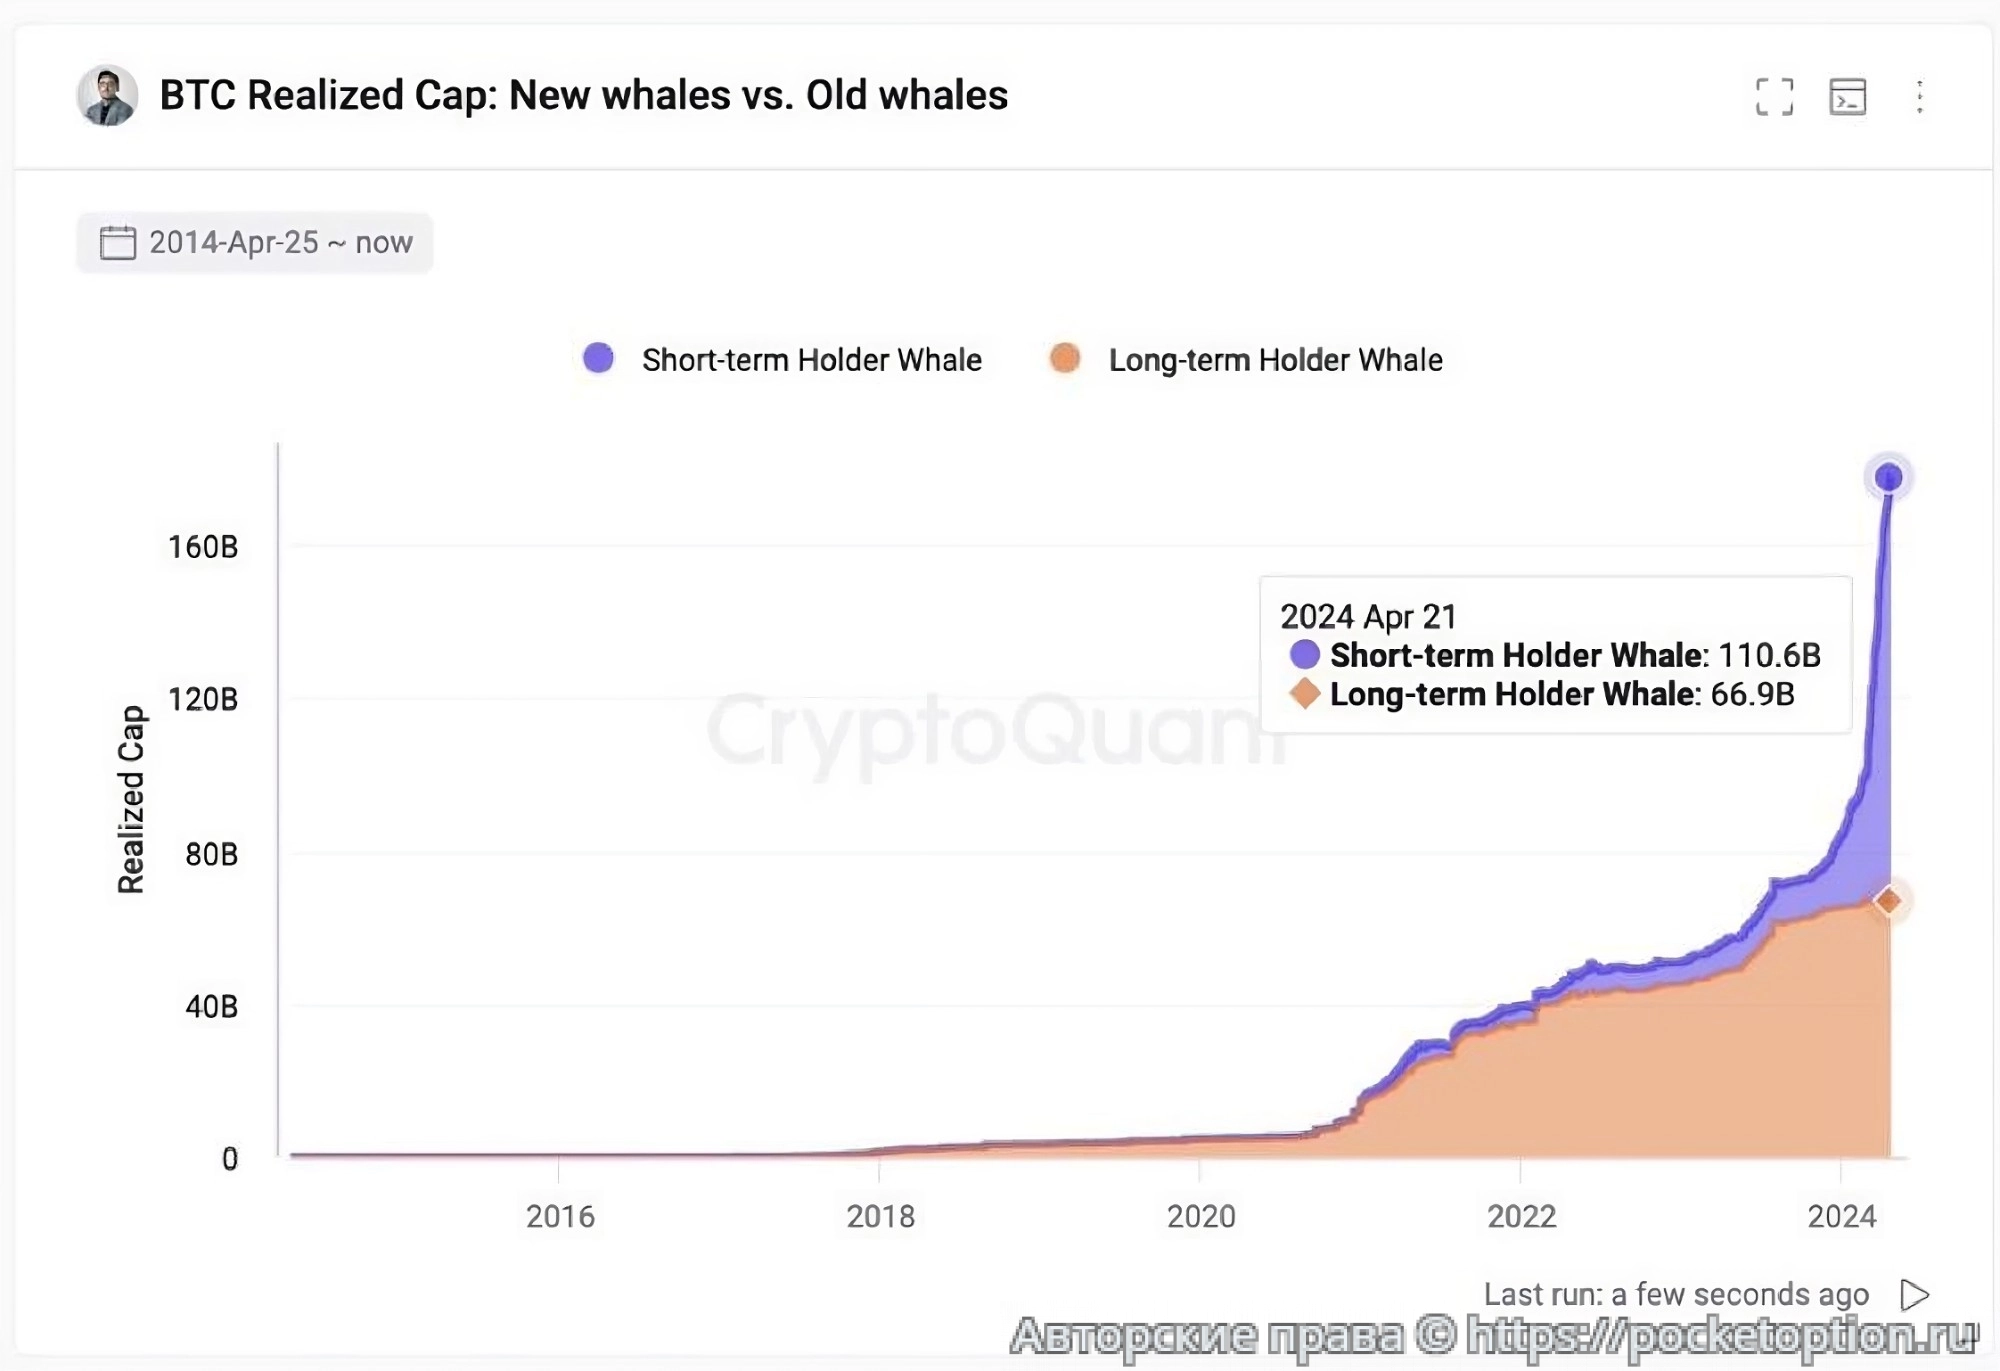Toggle the Long-term Holder Whale legend series

[1275, 360]
